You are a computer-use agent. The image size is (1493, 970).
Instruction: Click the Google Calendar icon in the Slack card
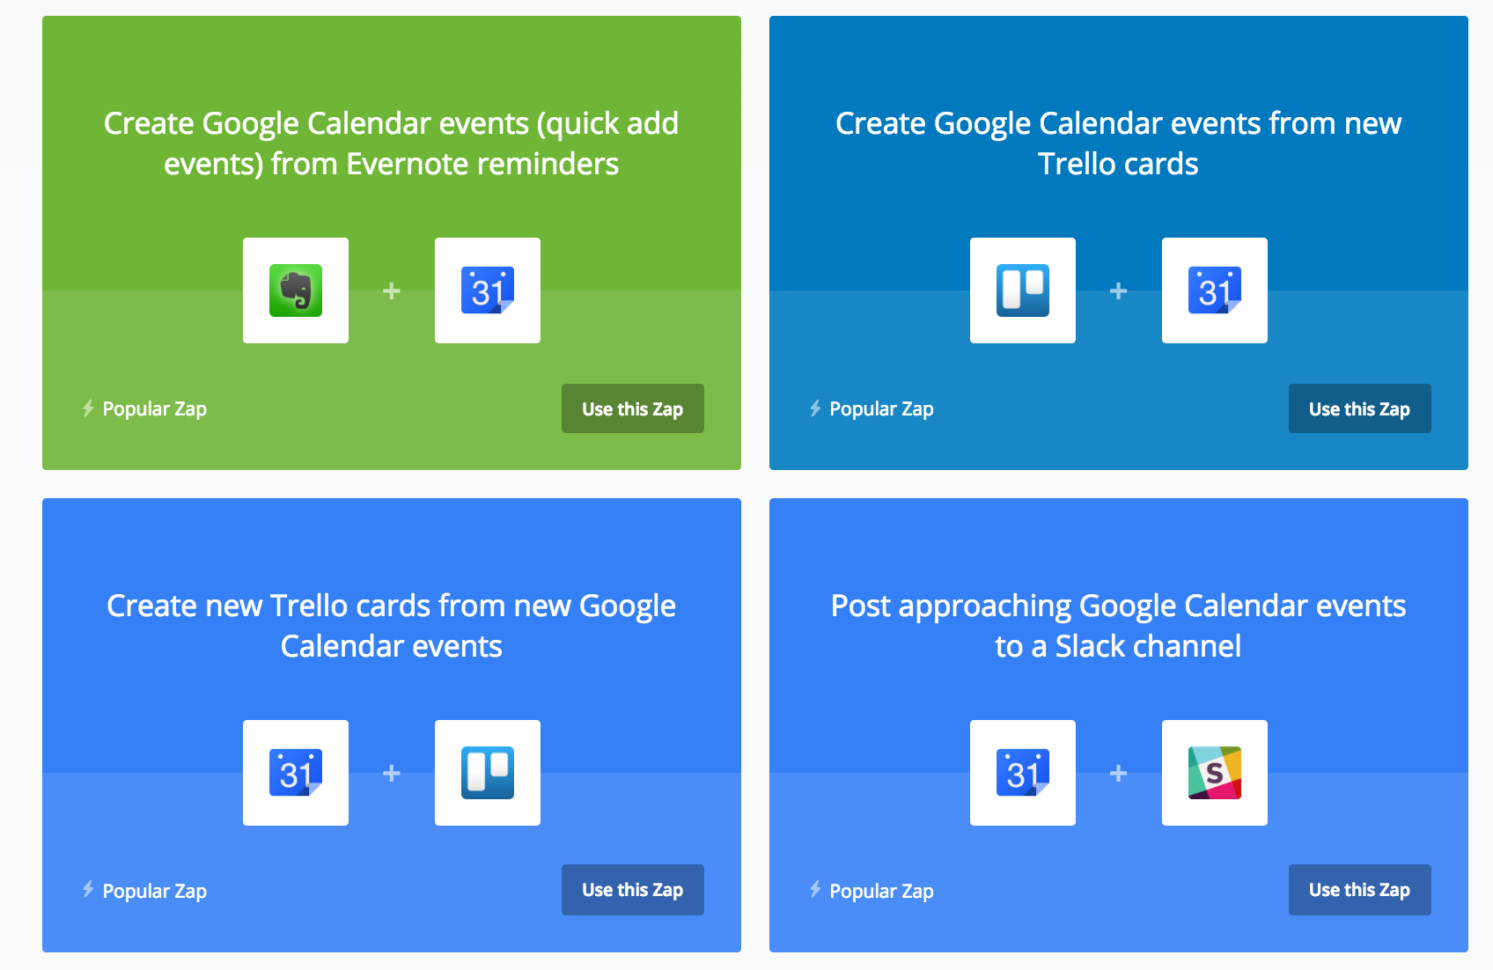(x=1022, y=773)
